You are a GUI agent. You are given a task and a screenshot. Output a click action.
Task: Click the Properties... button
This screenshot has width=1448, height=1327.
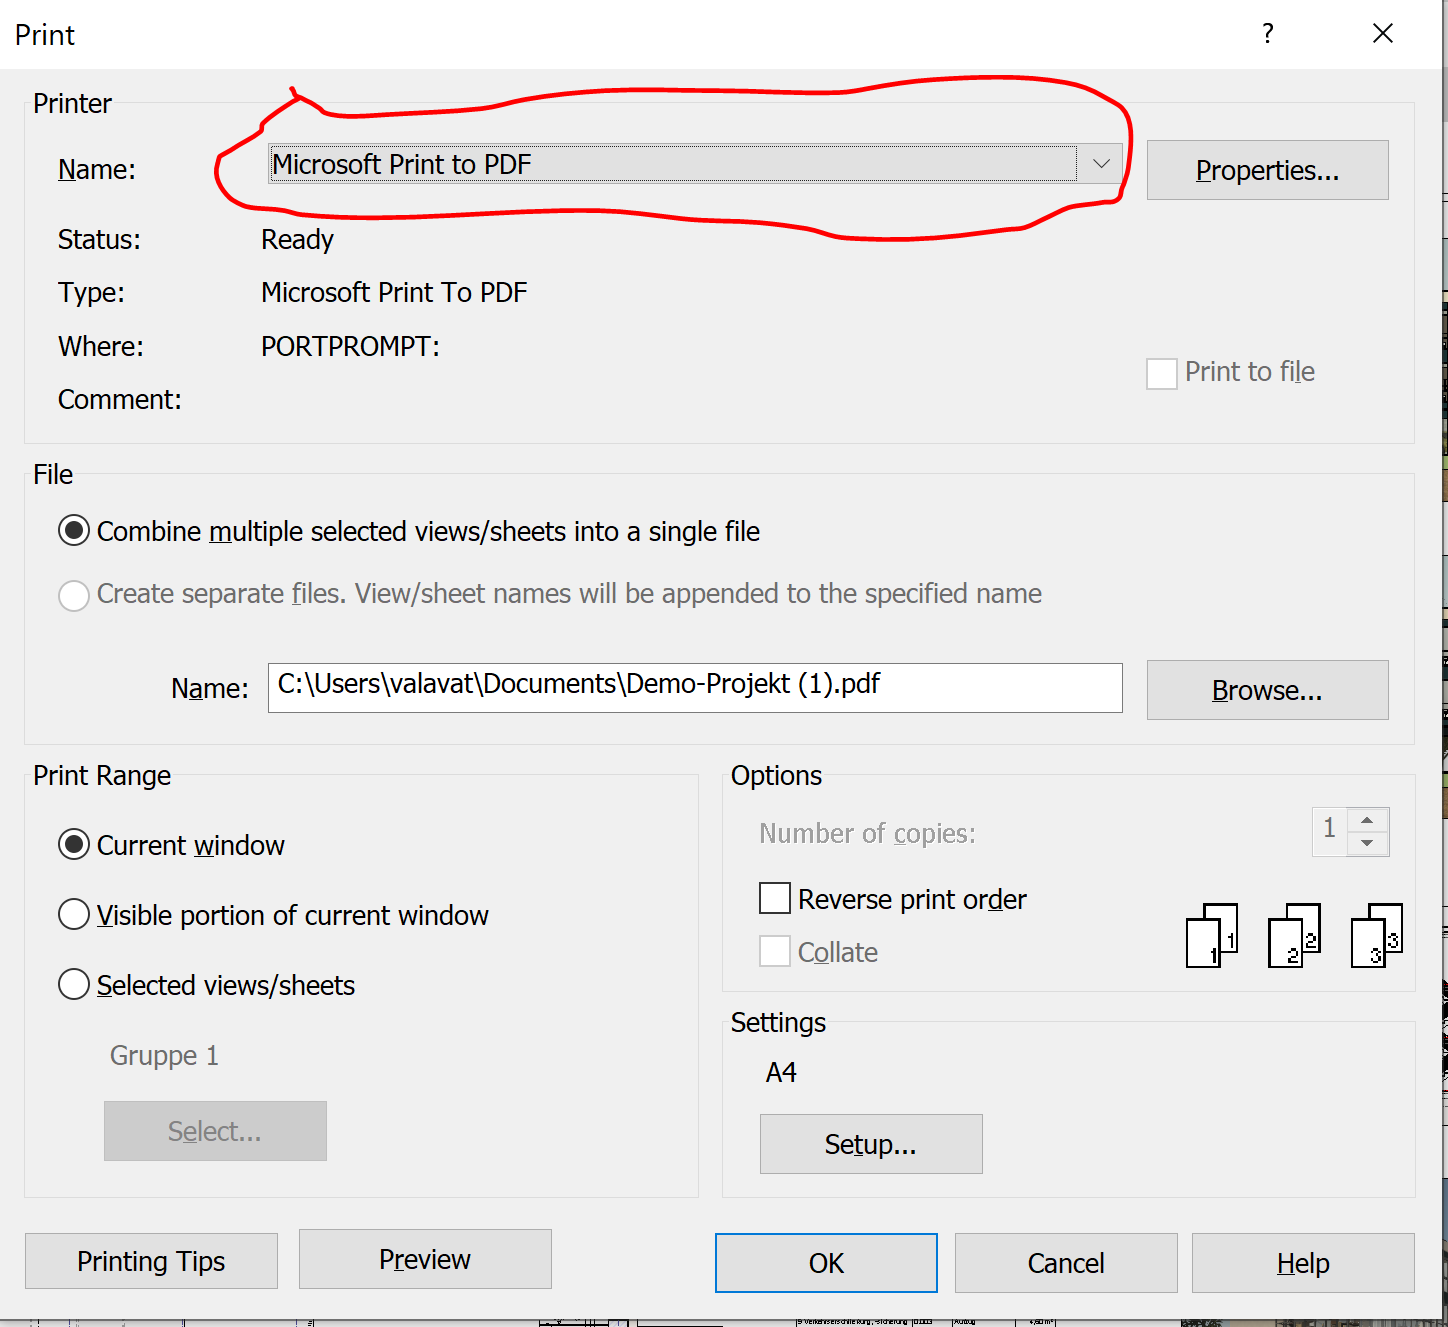tap(1266, 170)
